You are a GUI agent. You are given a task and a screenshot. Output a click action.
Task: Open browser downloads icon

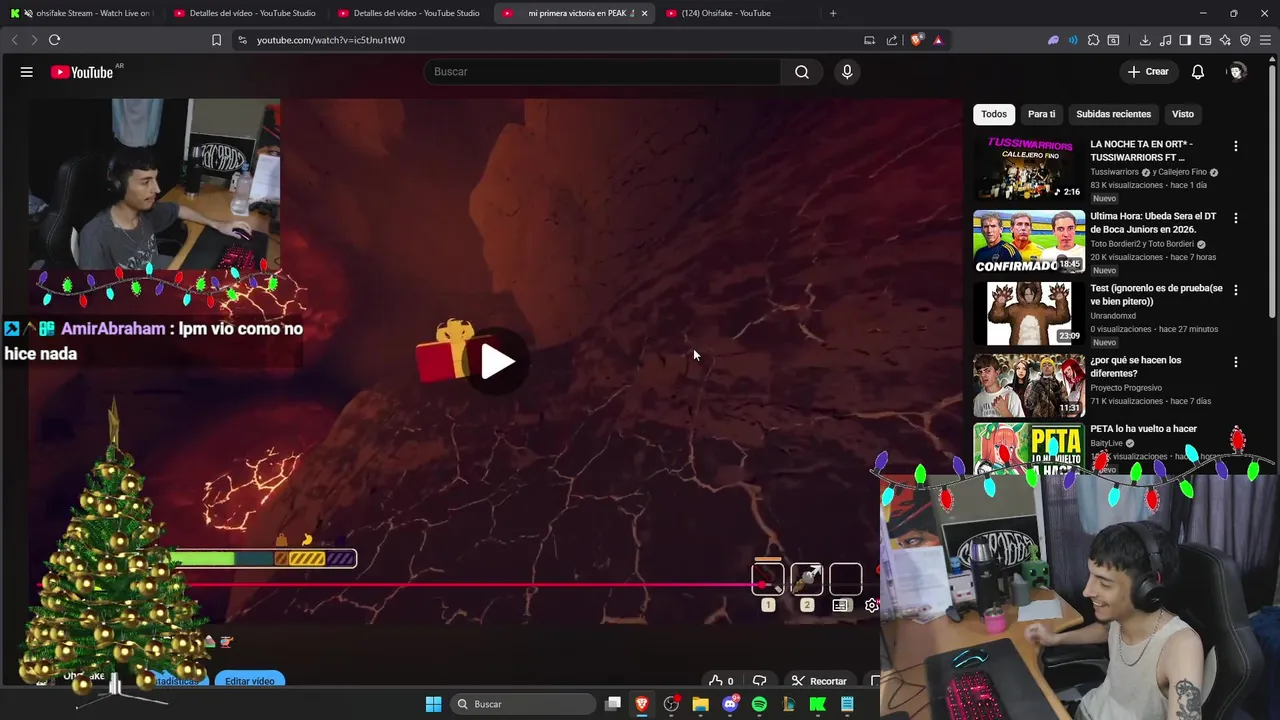tap(1145, 40)
